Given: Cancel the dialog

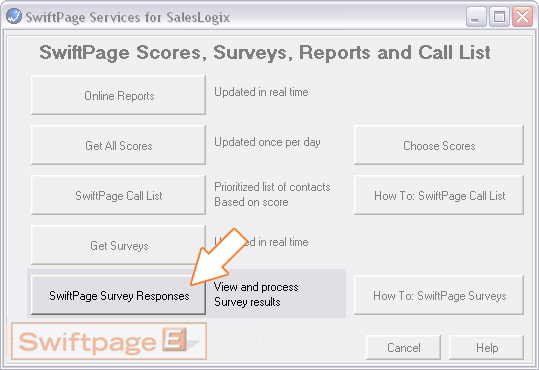Looking at the screenshot, I should 404,347.
